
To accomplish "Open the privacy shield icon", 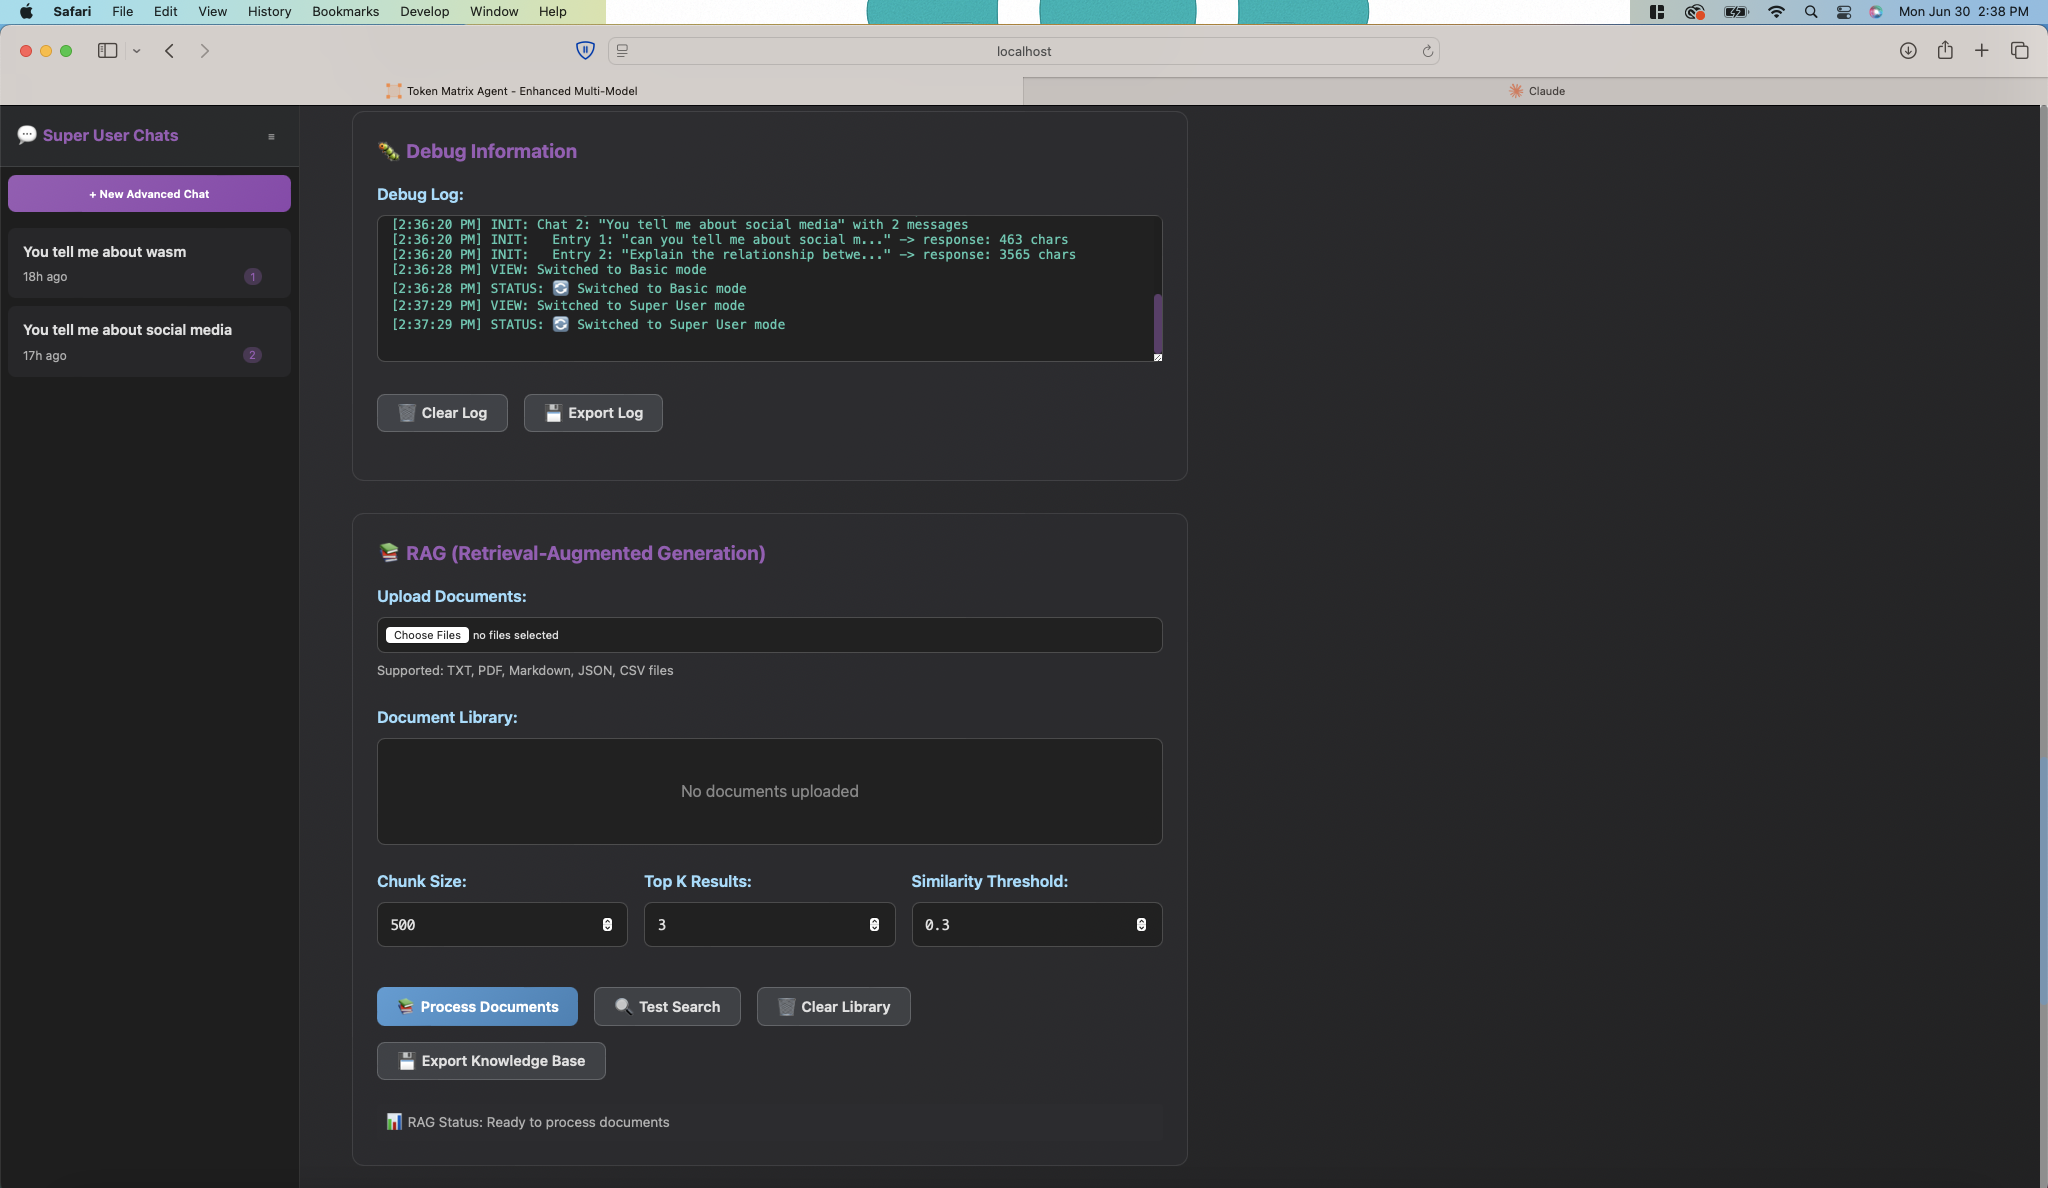I will coord(586,50).
